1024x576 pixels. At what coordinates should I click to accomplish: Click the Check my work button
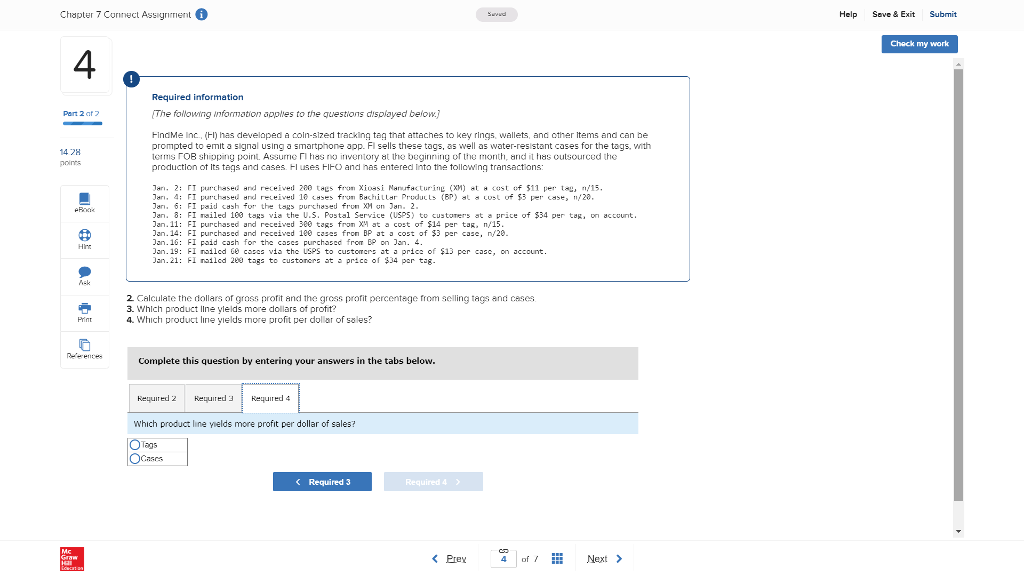(919, 44)
